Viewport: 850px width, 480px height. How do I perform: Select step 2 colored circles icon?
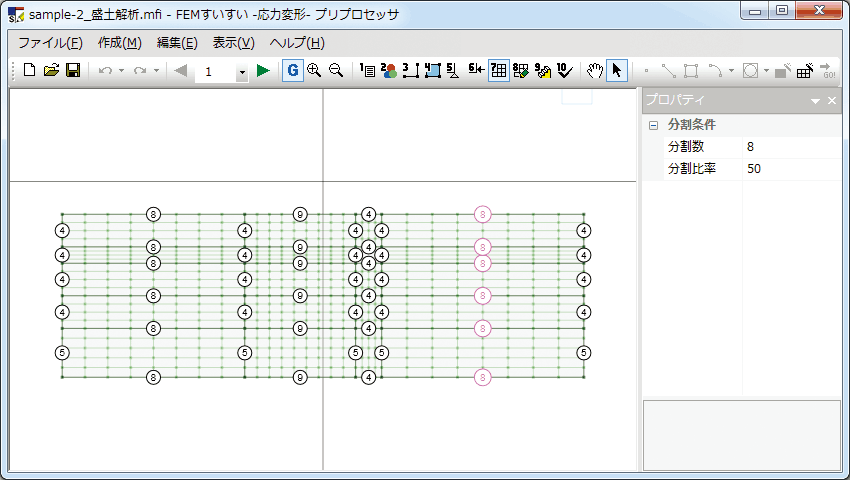click(389, 71)
